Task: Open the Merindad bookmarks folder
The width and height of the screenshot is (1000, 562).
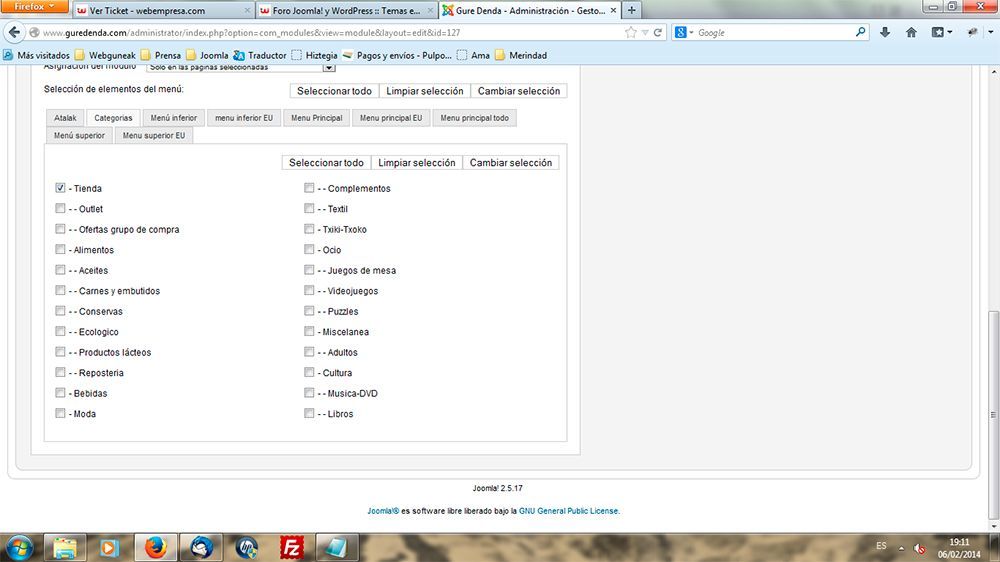Action: pos(521,55)
